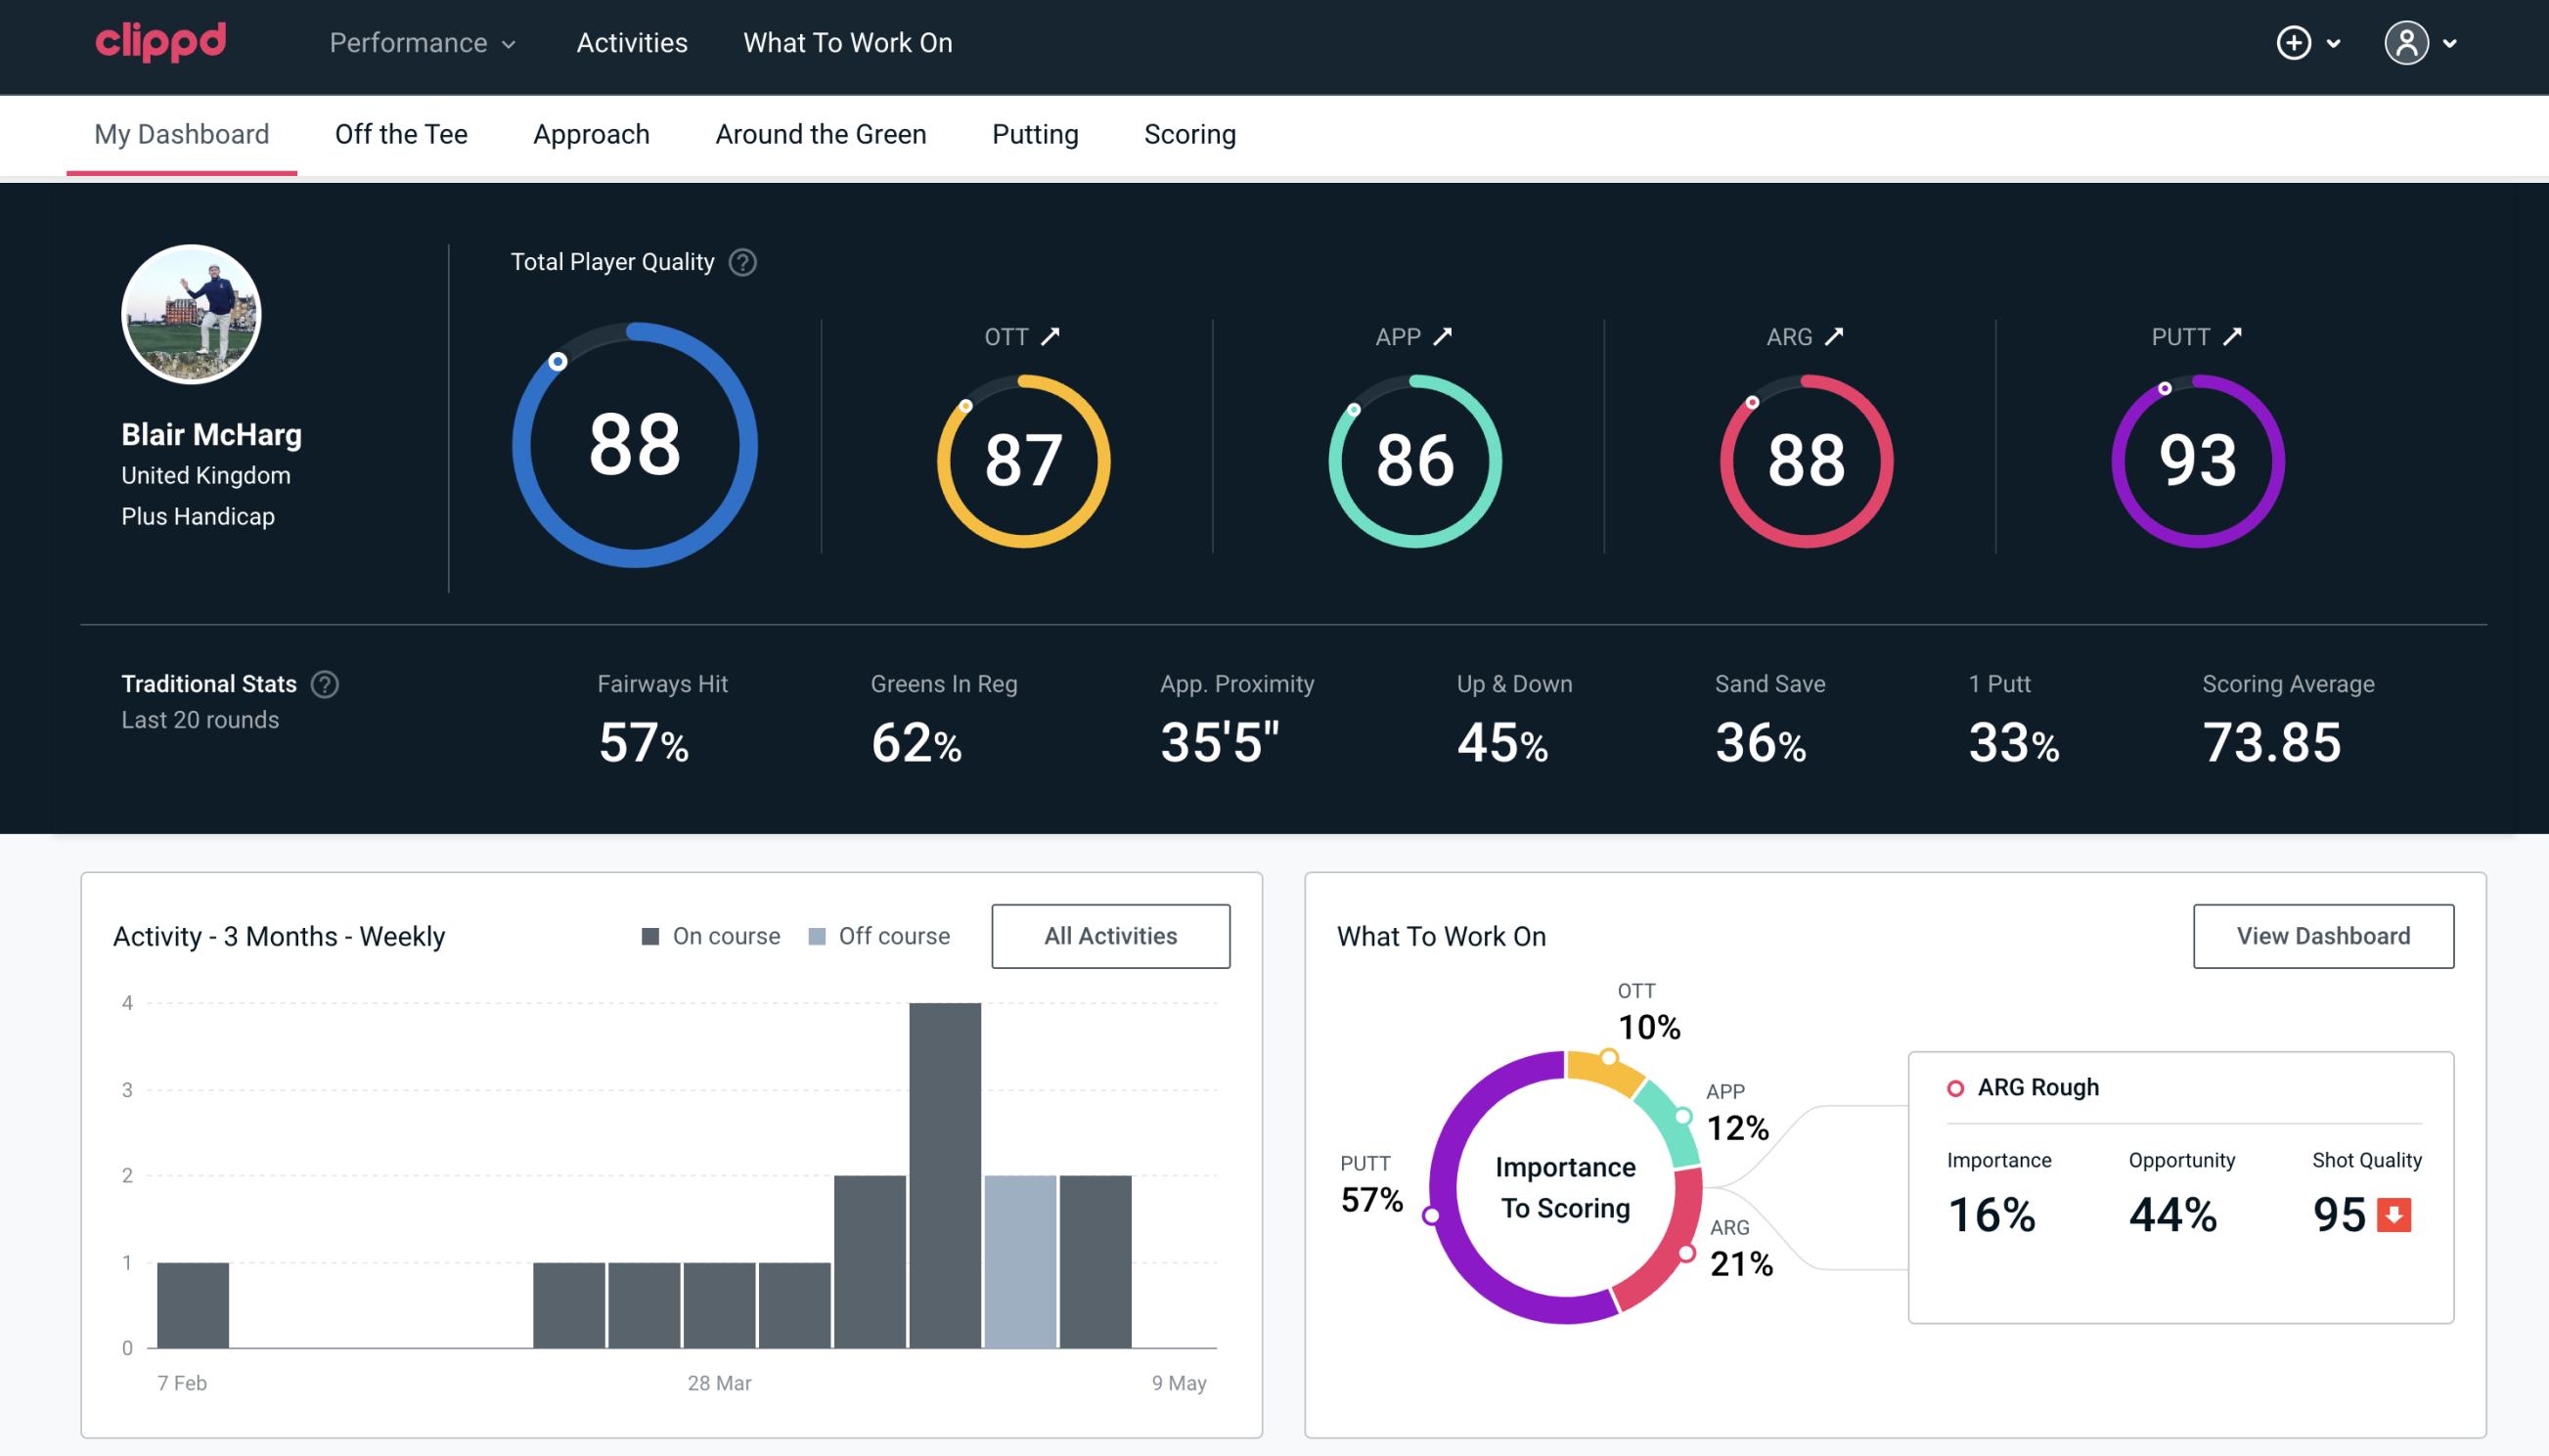This screenshot has width=2549, height=1456.
Task: Click the add activity plus icon
Action: [x=2294, y=44]
